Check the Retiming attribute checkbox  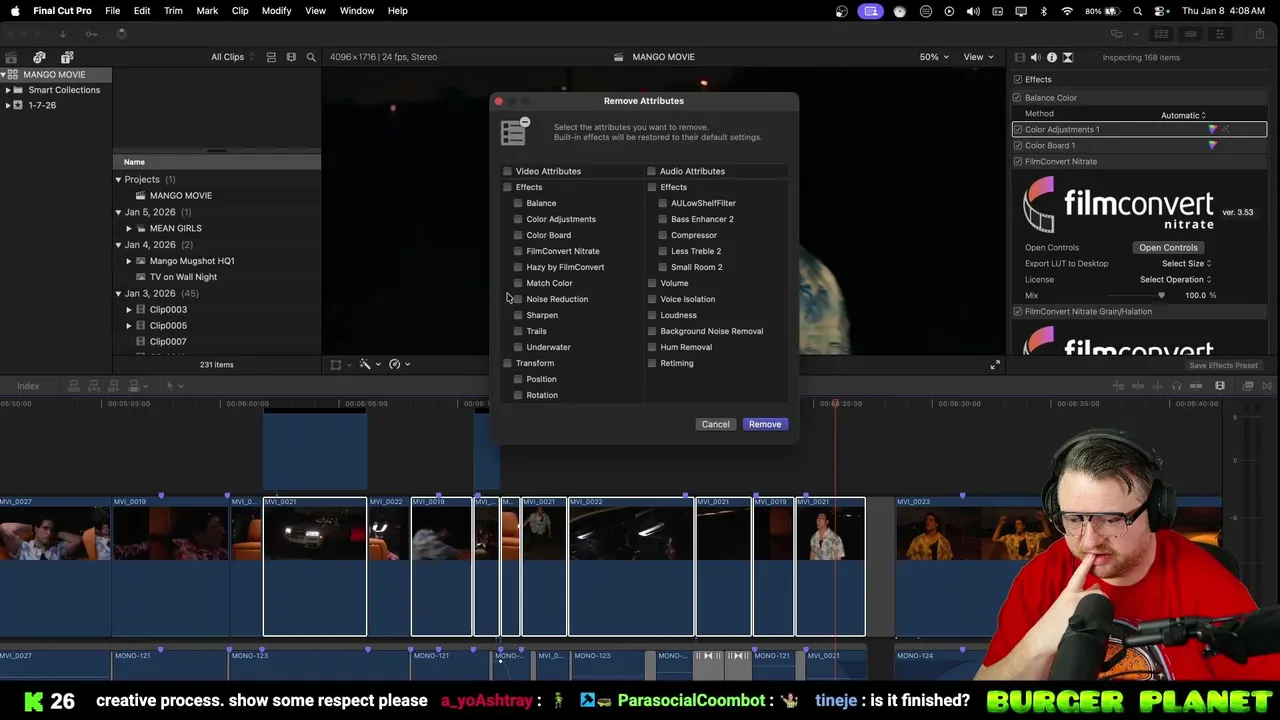pyautogui.click(x=652, y=363)
